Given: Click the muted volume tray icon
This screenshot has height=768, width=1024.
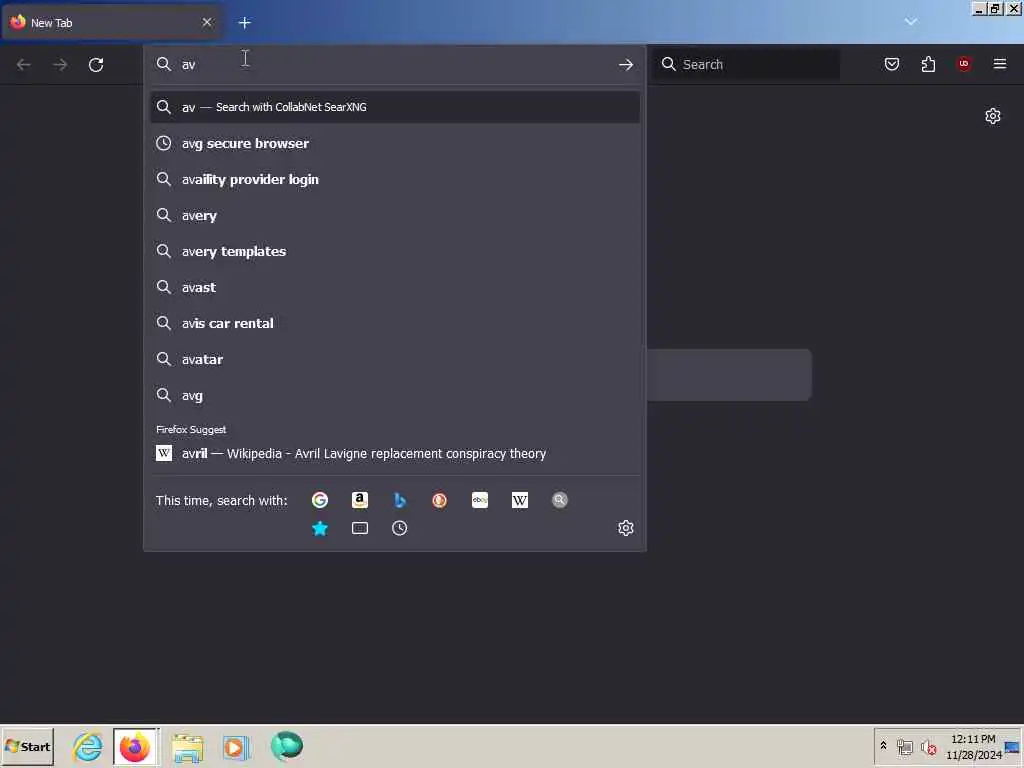Looking at the screenshot, I should [x=929, y=747].
